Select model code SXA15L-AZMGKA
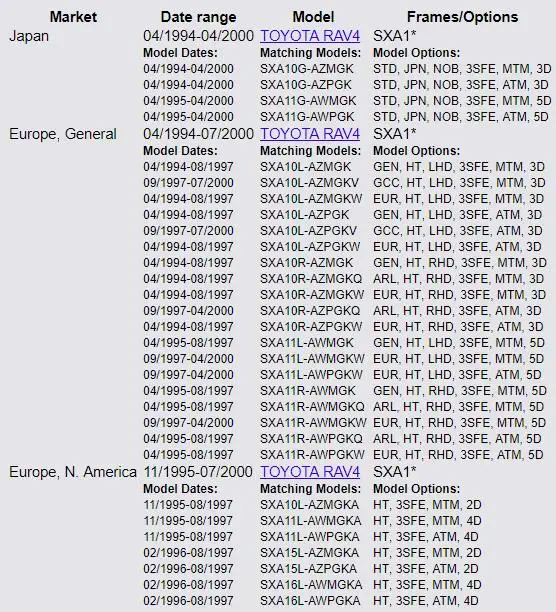The width and height of the screenshot is (556, 612). 309,553
